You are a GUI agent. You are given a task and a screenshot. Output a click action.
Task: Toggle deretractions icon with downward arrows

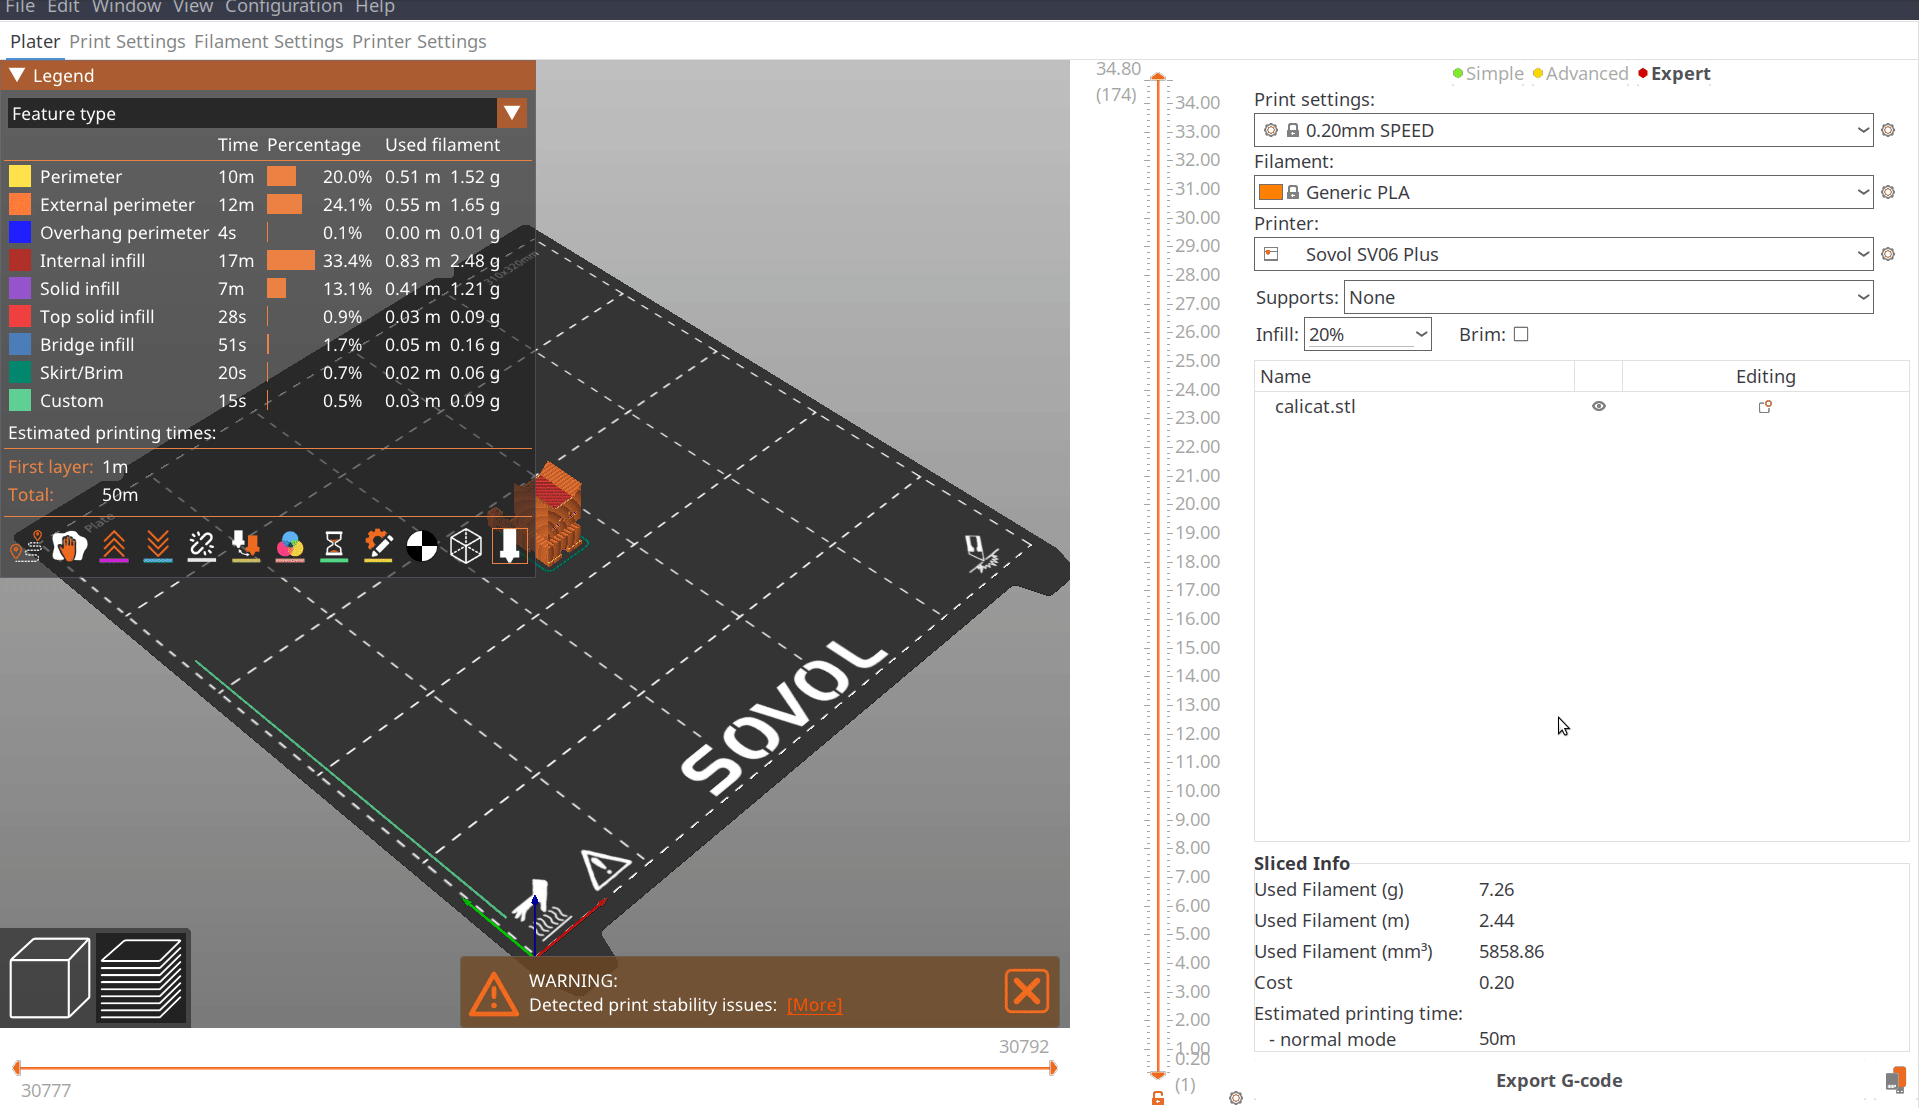(x=158, y=546)
